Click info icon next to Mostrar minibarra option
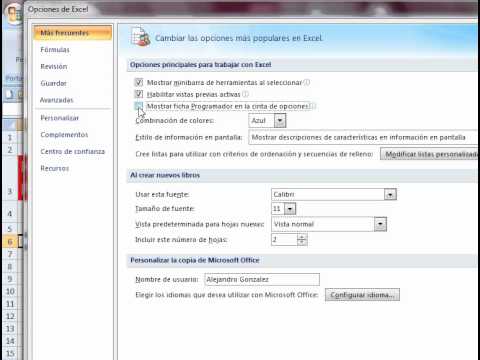 (x=307, y=82)
